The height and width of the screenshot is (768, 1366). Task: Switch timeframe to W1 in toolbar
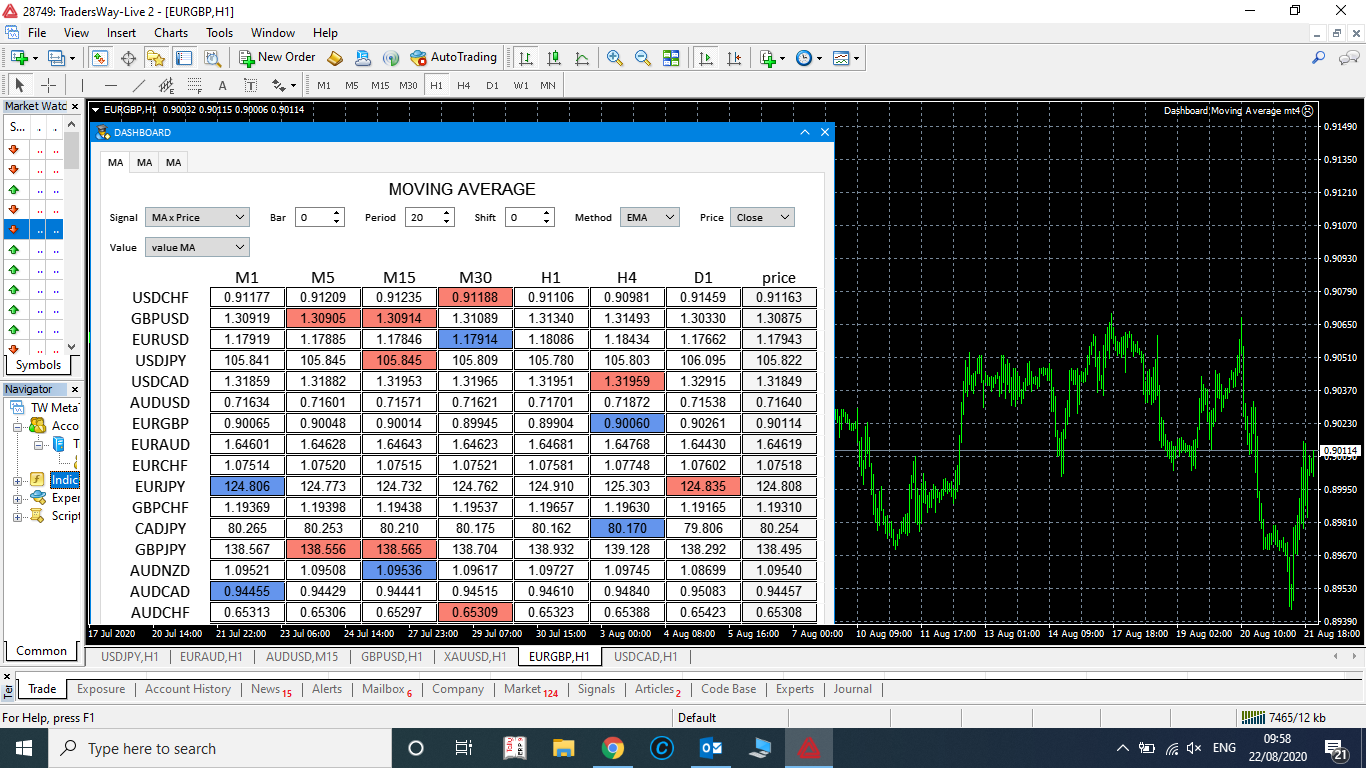click(521, 86)
